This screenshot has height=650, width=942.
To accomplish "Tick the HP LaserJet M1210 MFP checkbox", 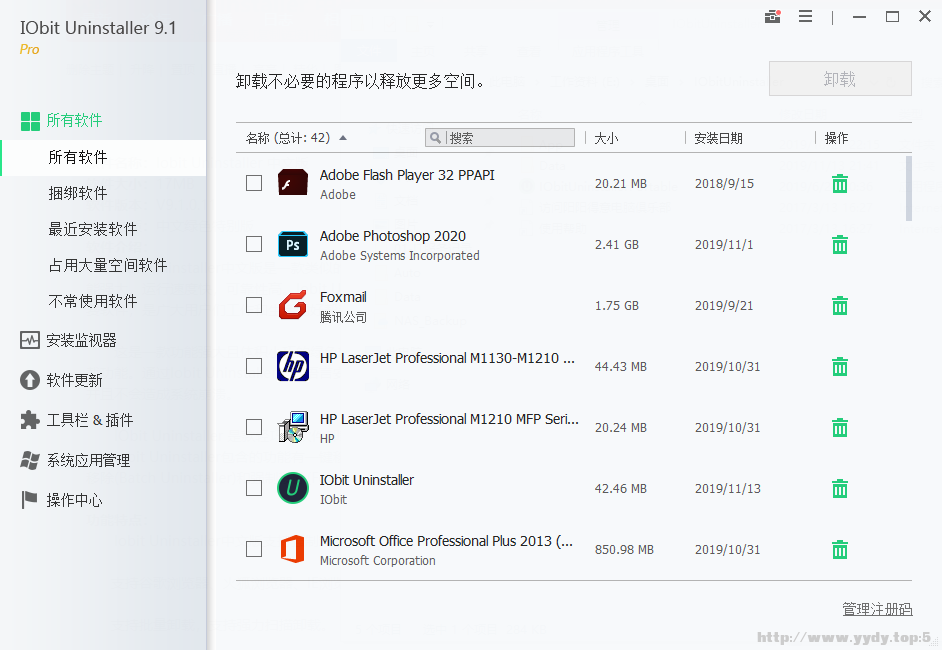I will click(x=254, y=427).
